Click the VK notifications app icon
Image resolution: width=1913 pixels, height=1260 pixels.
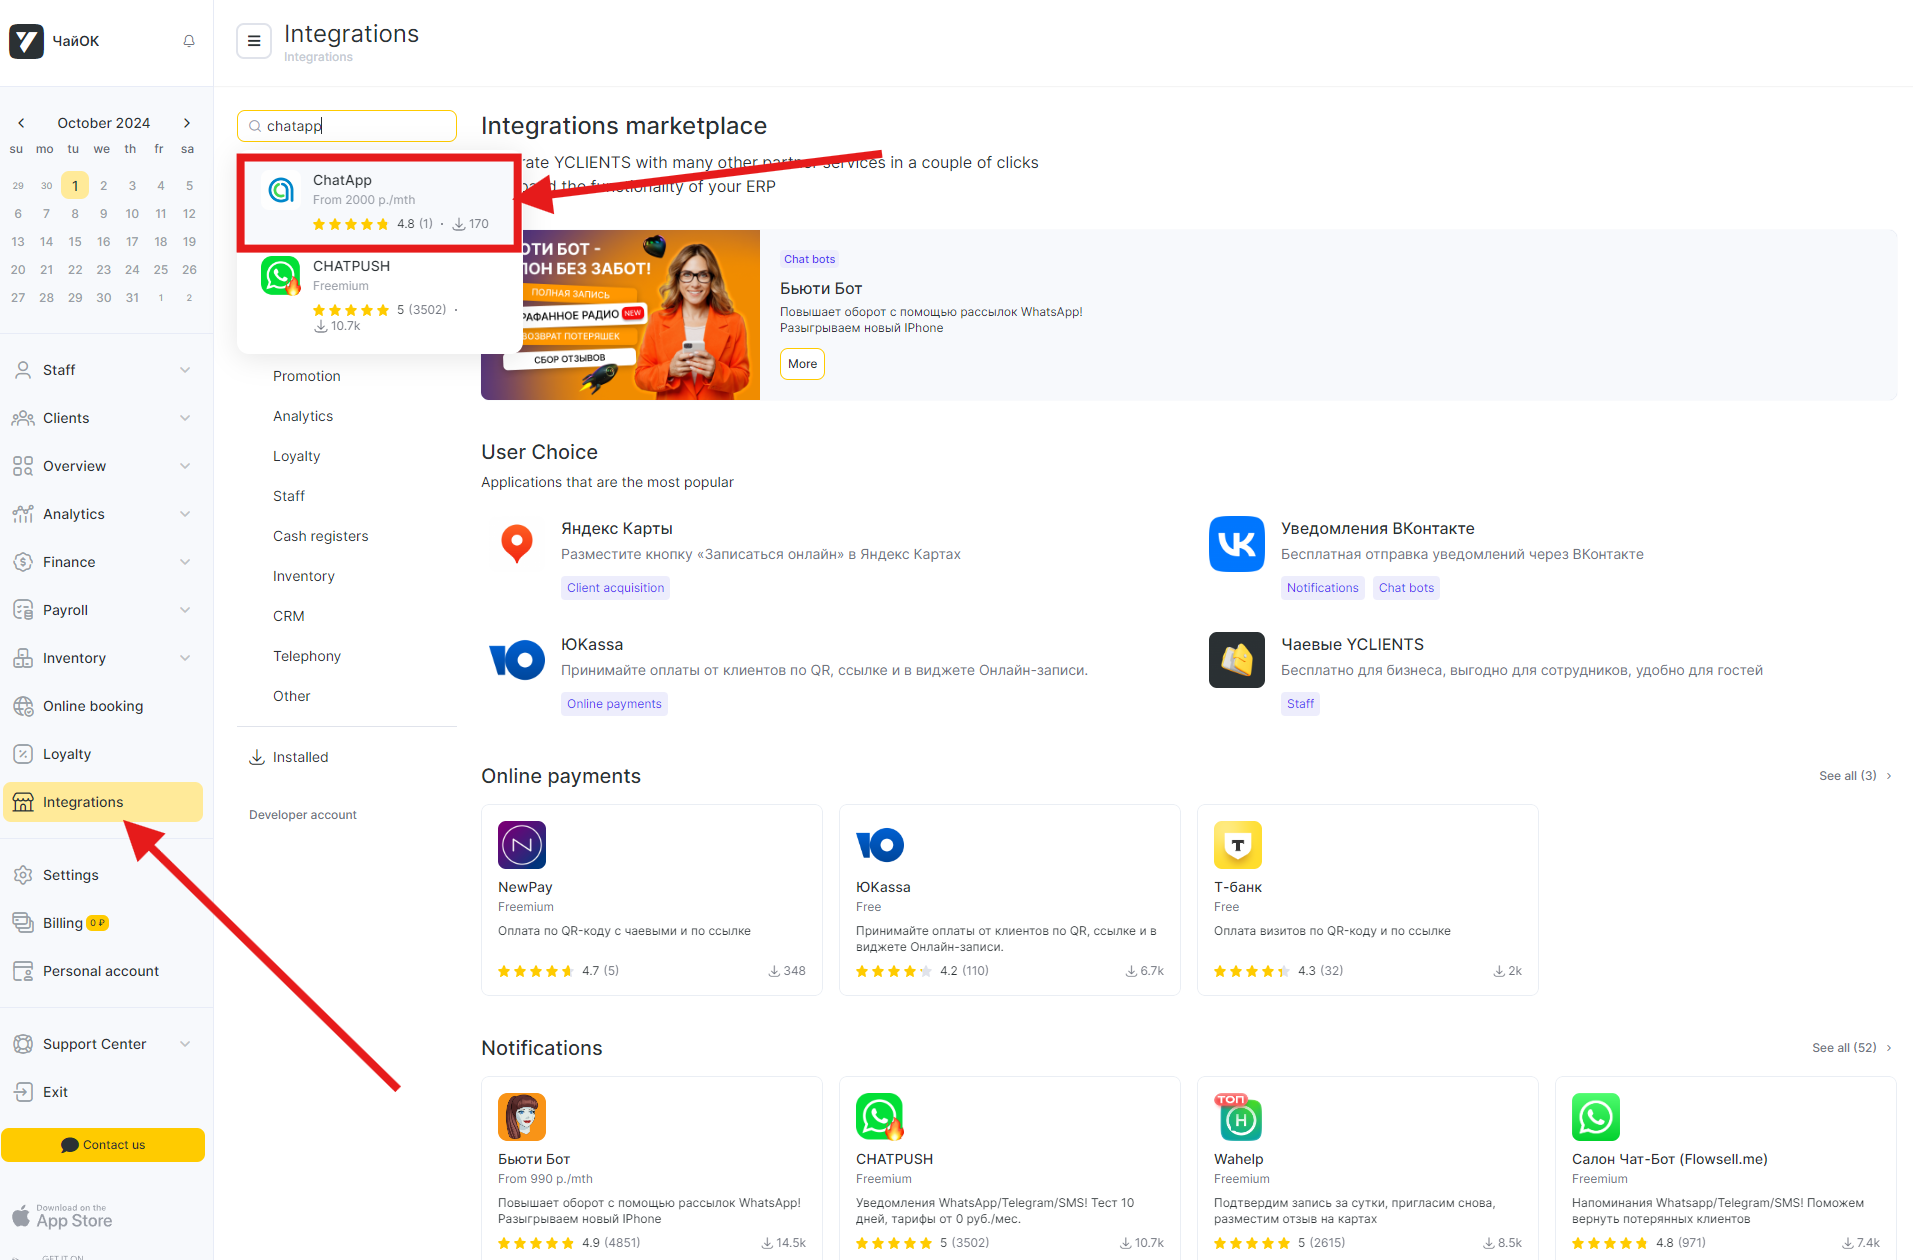click(1236, 544)
